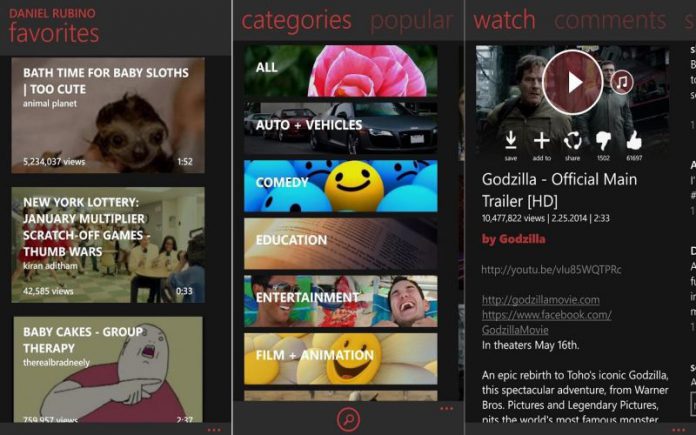Image resolution: width=696 pixels, height=435 pixels.
Task: Save the Godzilla video for offline
Action: coord(511,146)
